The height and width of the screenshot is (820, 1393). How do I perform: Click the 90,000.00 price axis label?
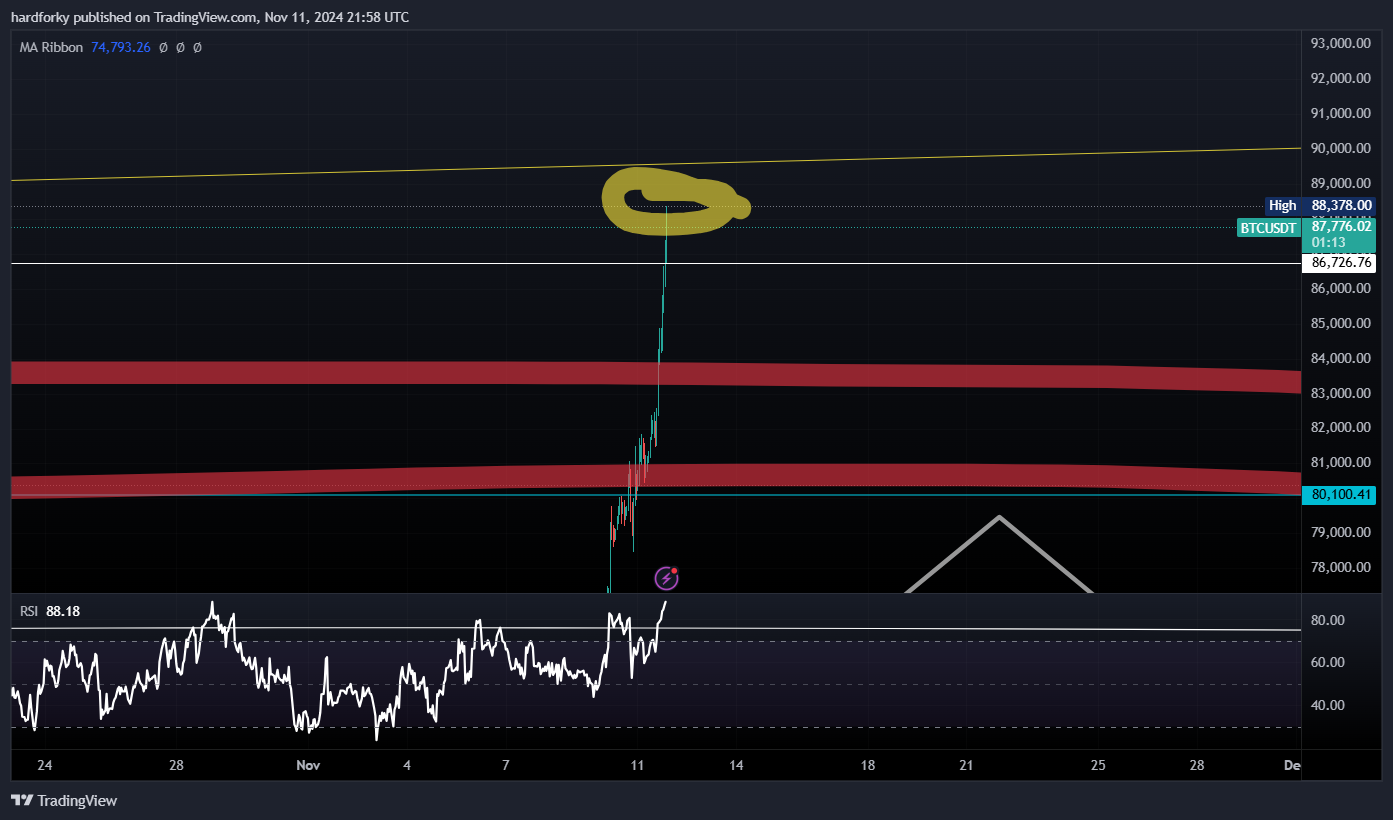click(1341, 148)
